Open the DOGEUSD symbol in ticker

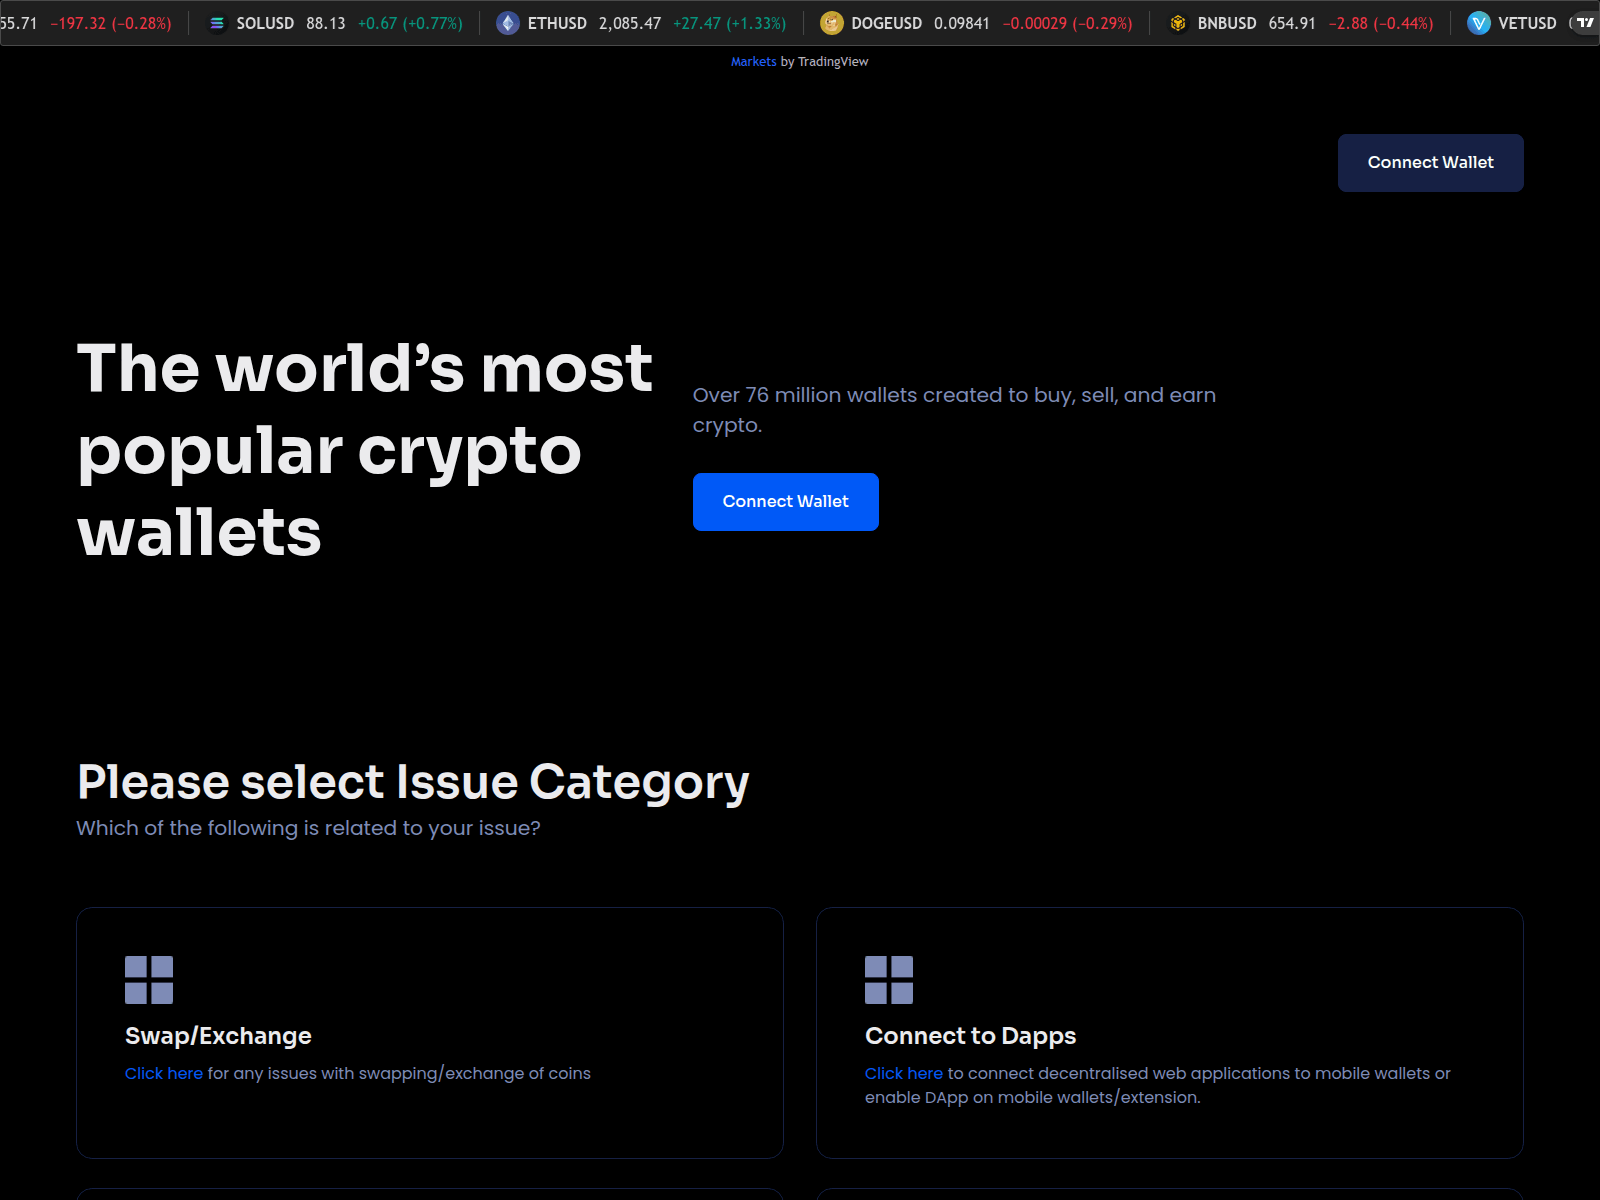(x=887, y=23)
